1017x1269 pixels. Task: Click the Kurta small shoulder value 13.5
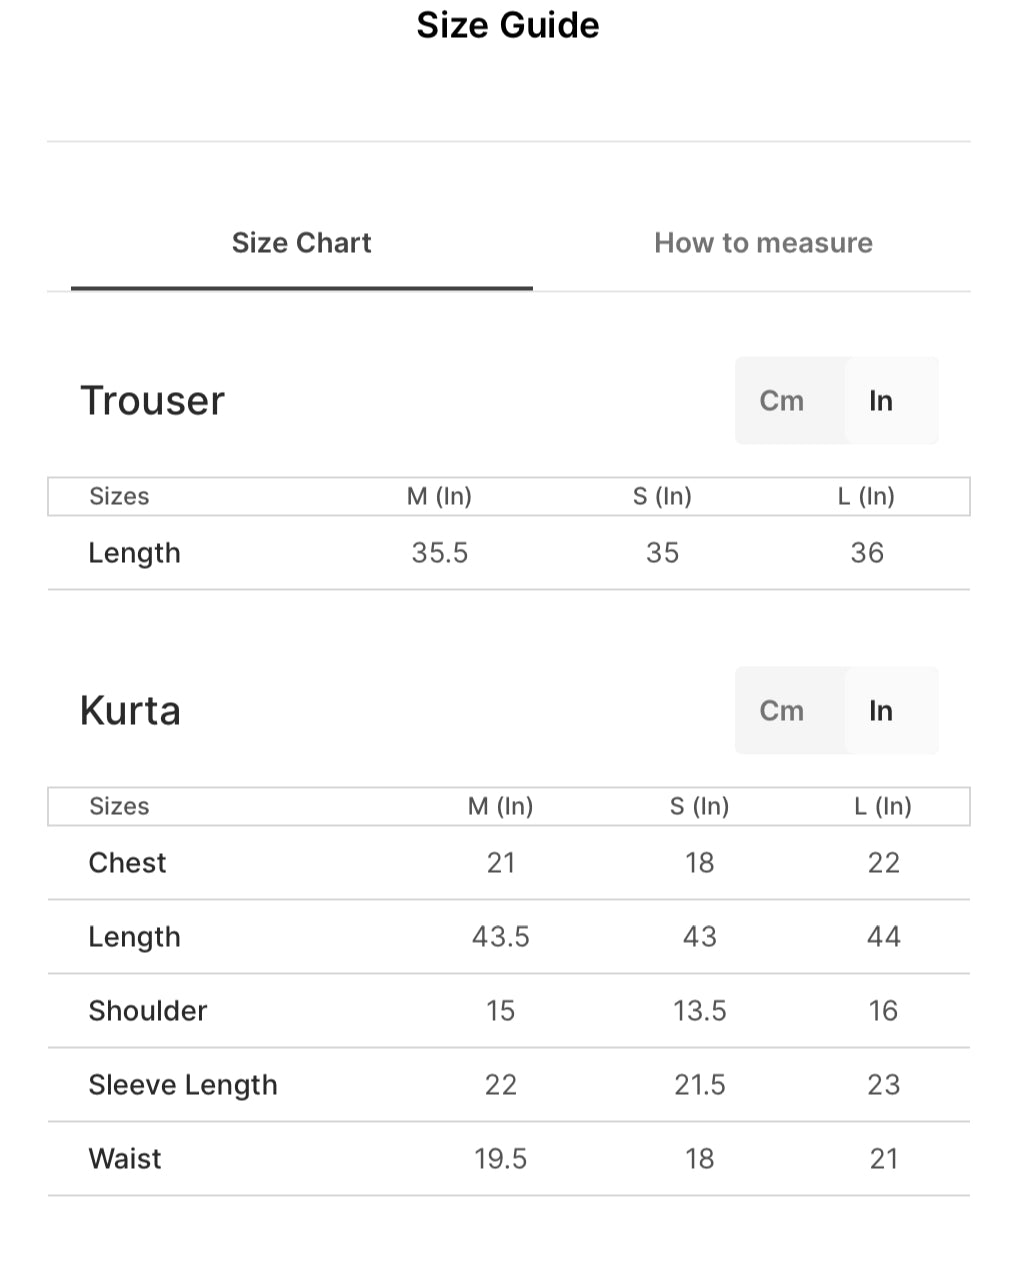pos(699,1011)
